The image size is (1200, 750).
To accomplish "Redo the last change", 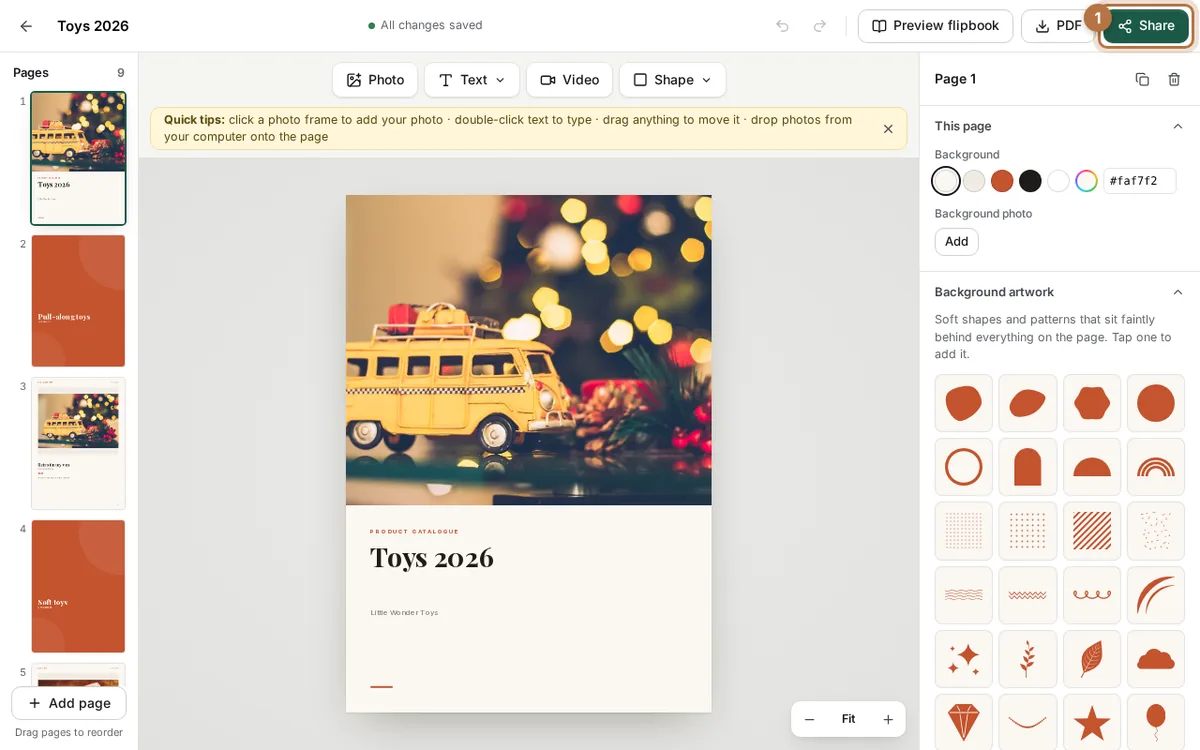I will click(x=820, y=26).
